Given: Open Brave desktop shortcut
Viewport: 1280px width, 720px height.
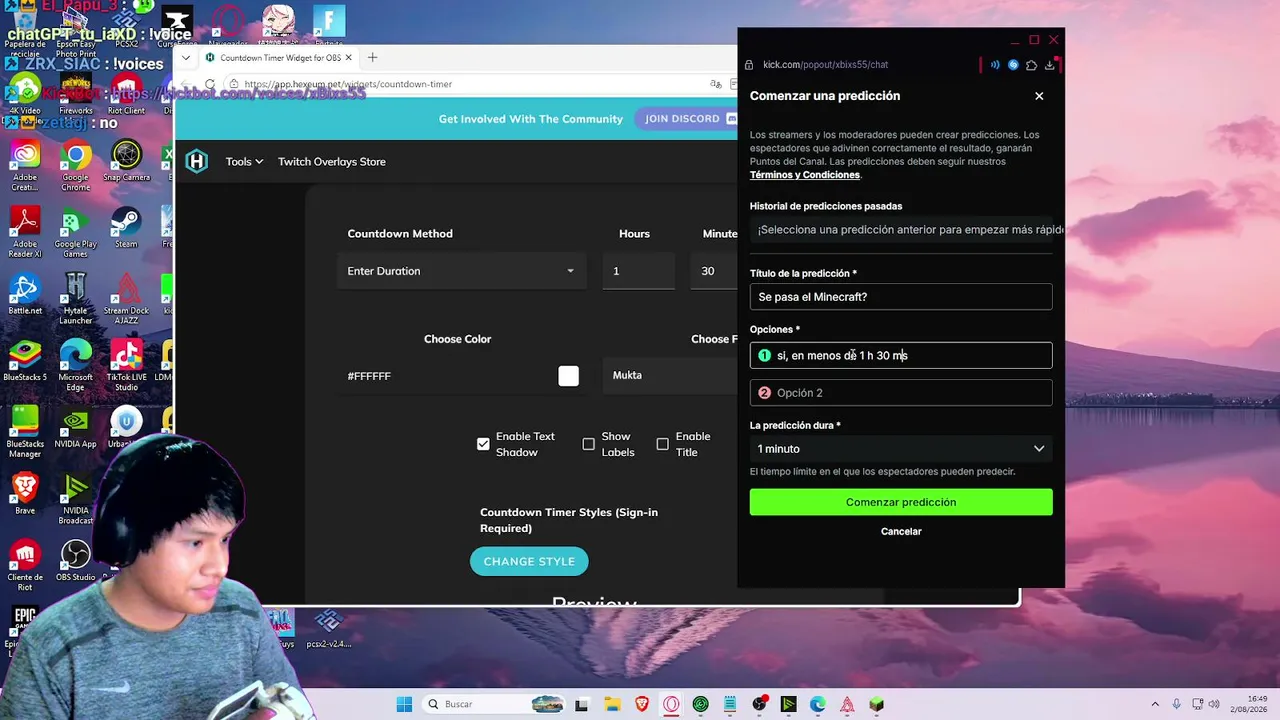Looking at the screenshot, I should click(x=25, y=494).
